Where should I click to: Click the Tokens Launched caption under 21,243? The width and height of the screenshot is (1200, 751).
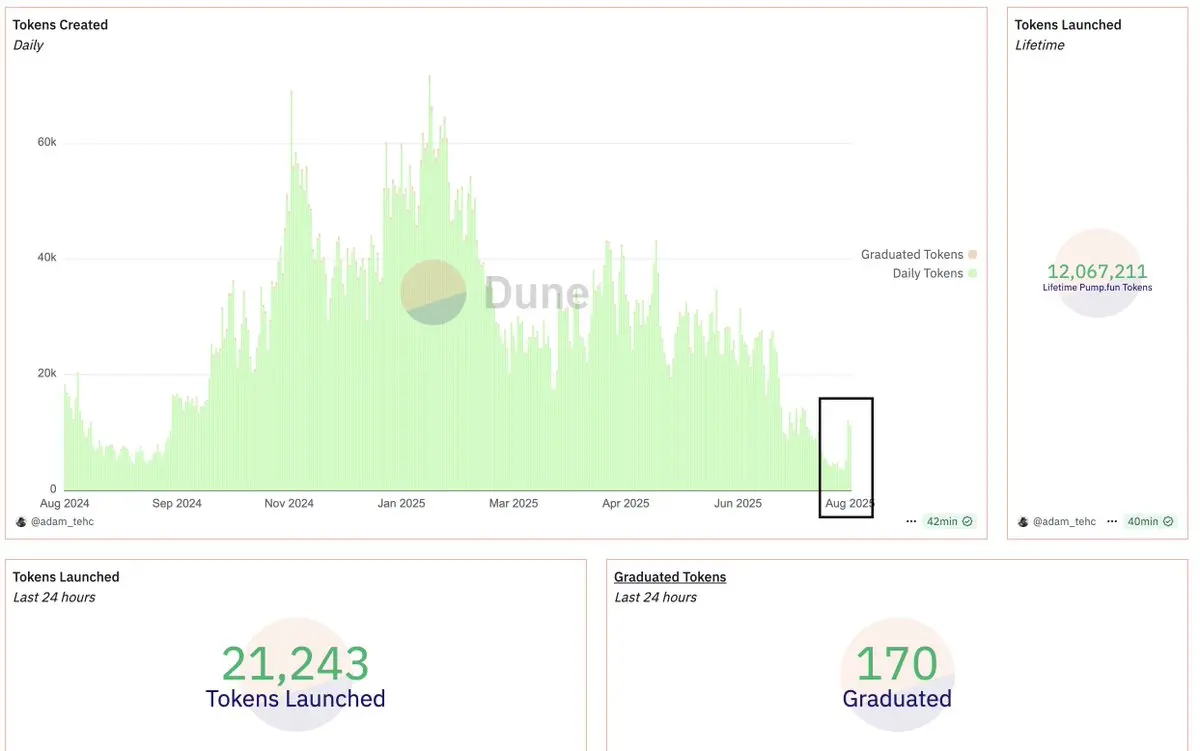coord(295,699)
